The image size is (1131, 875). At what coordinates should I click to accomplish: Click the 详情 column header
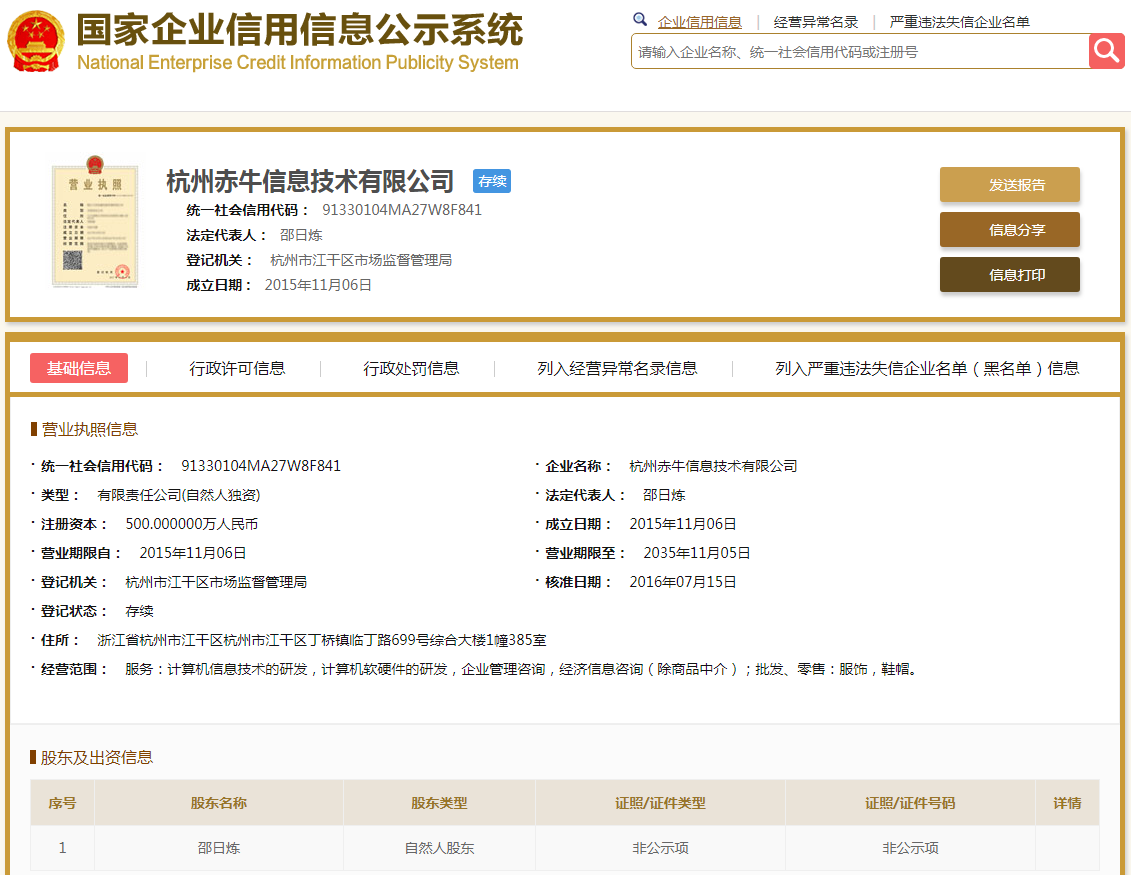coord(1067,803)
